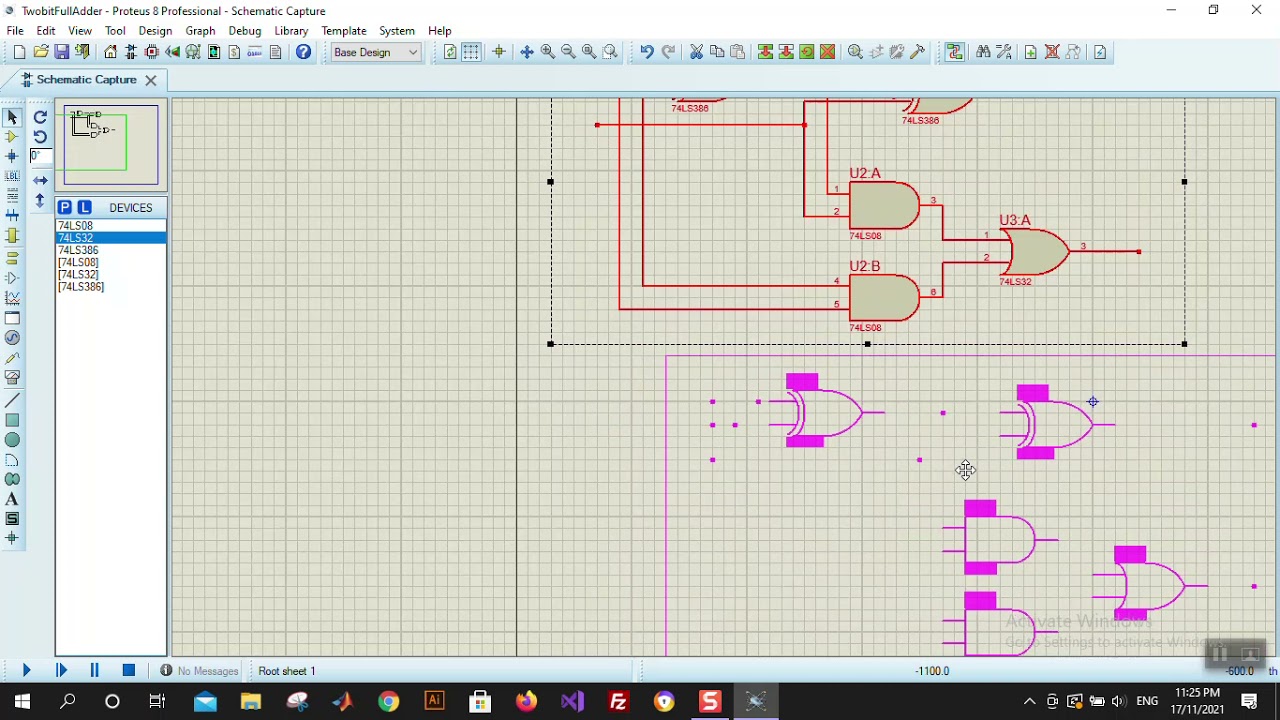Select the U3:A OR gate component
Image resolution: width=1280 pixels, height=720 pixels.
1035,252
